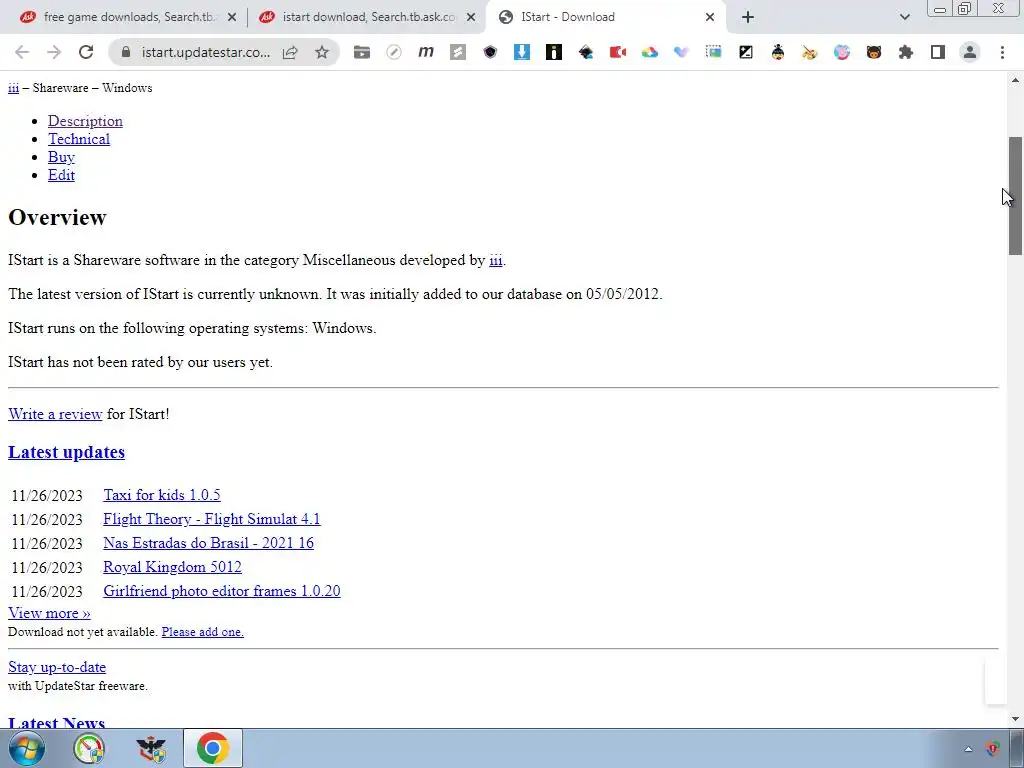Close the 'IStart - Download' tab
Screen dimensions: 1024x768
pos(710,17)
